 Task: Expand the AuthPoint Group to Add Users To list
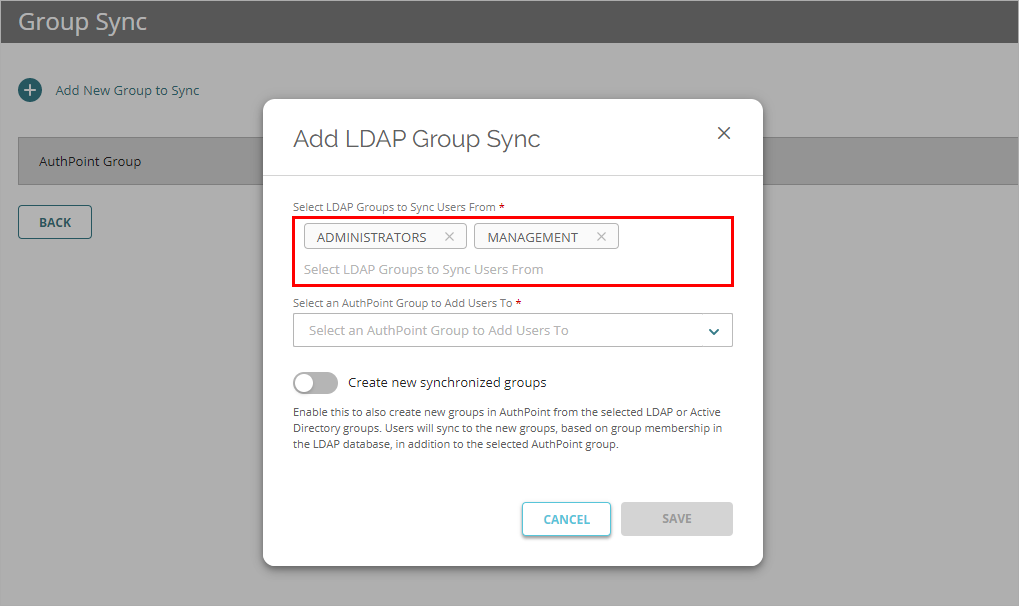[512, 330]
